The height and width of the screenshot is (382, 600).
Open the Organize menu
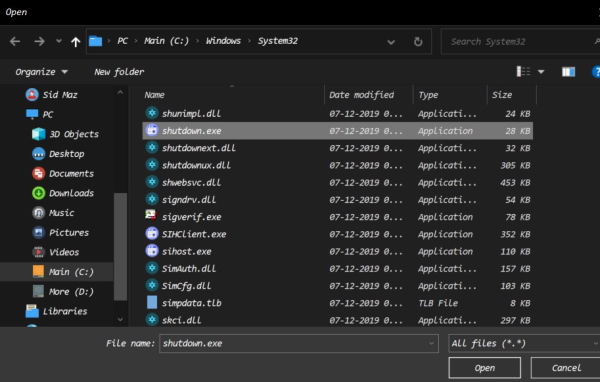pyautogui.click(x=41, y=72)
